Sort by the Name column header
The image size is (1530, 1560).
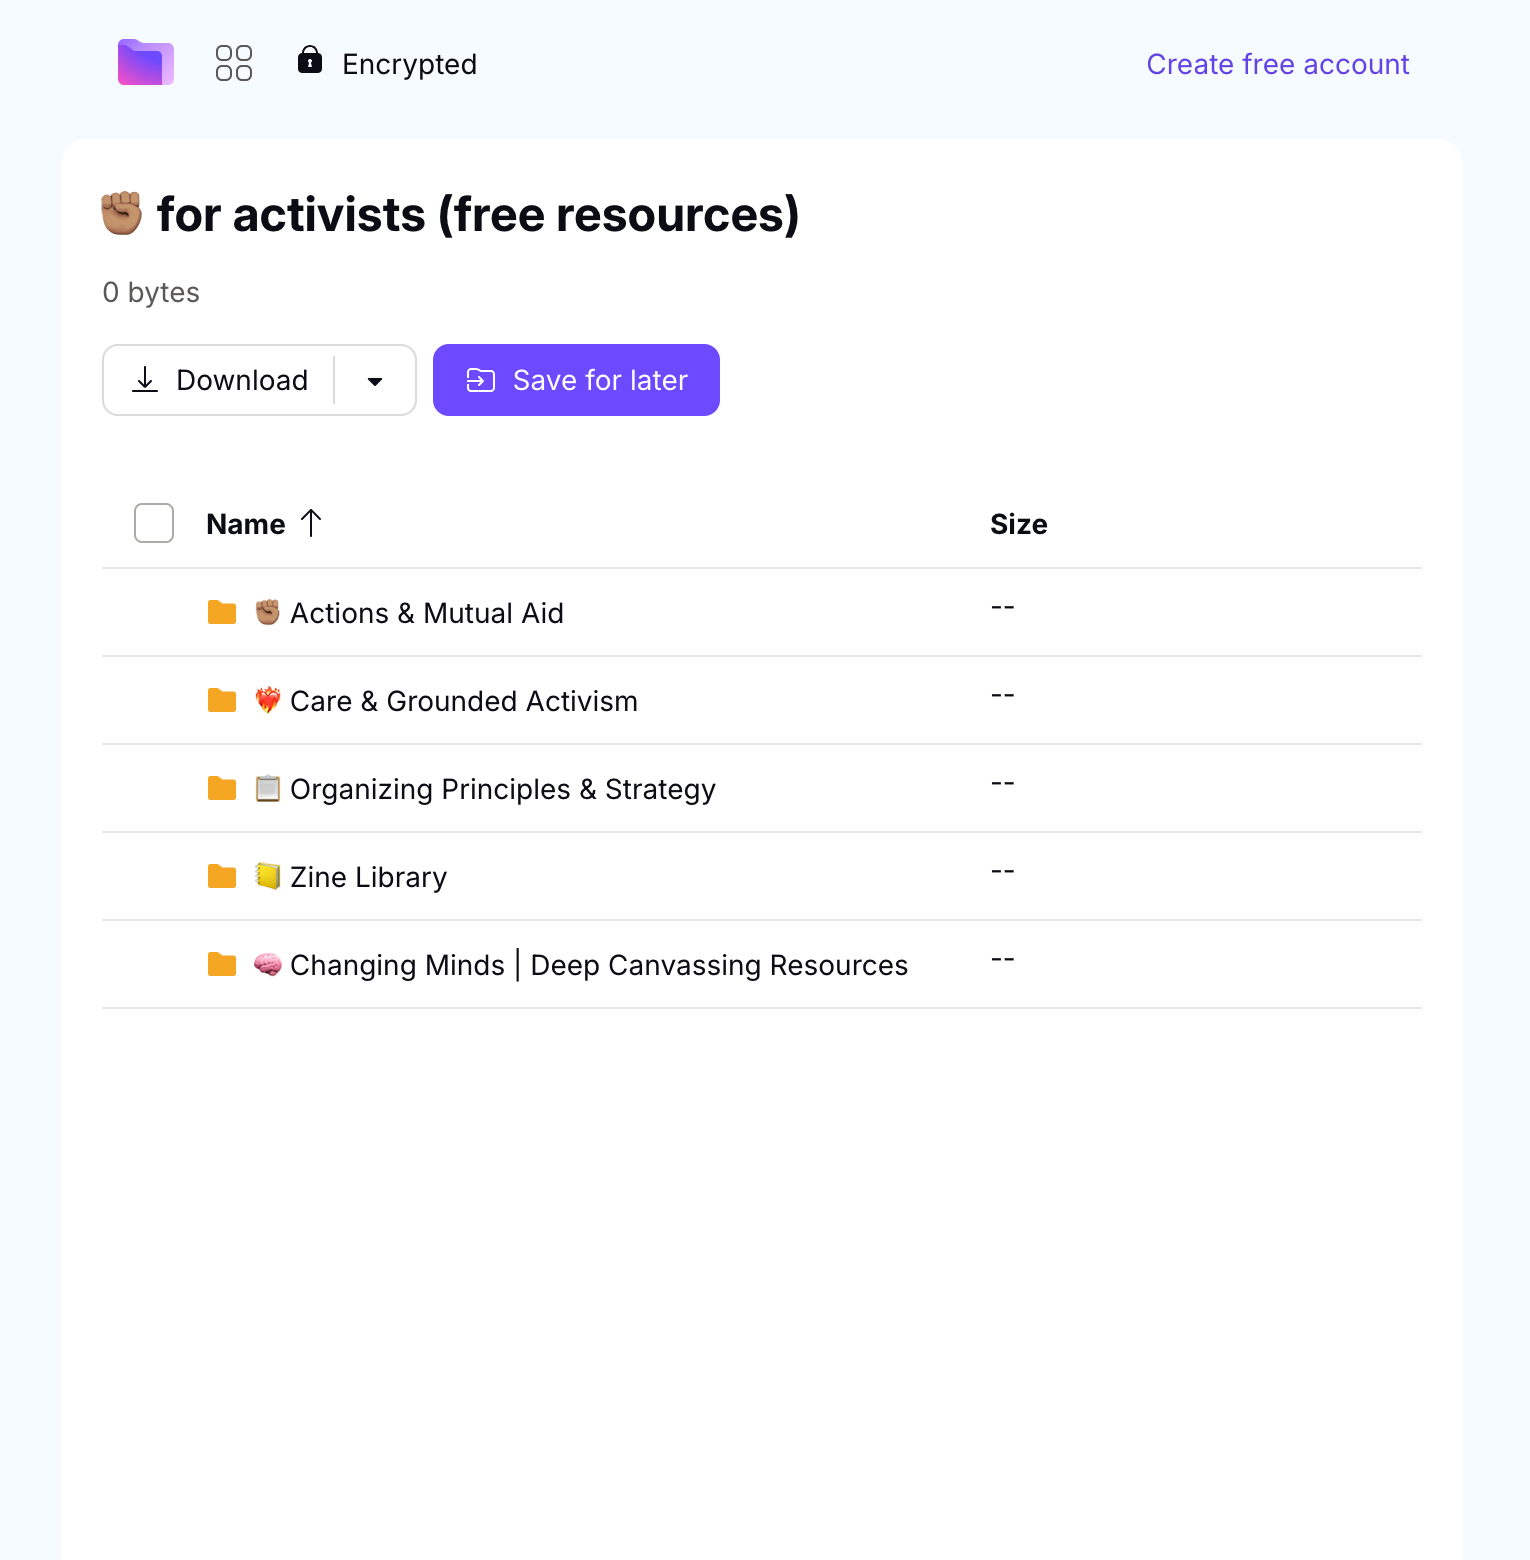coord(245,524)
